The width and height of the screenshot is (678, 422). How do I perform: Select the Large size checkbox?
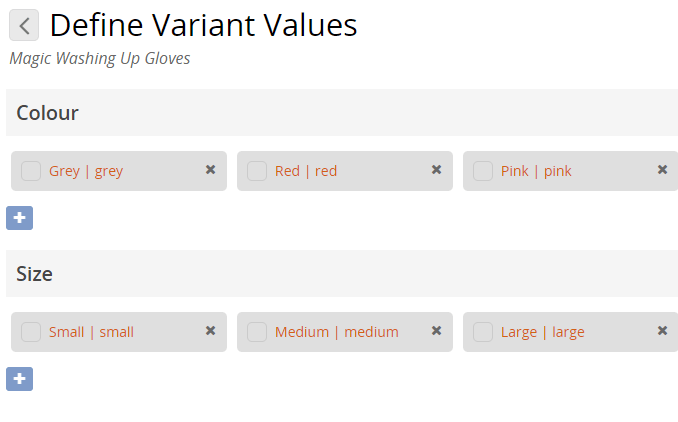(483, 332)
